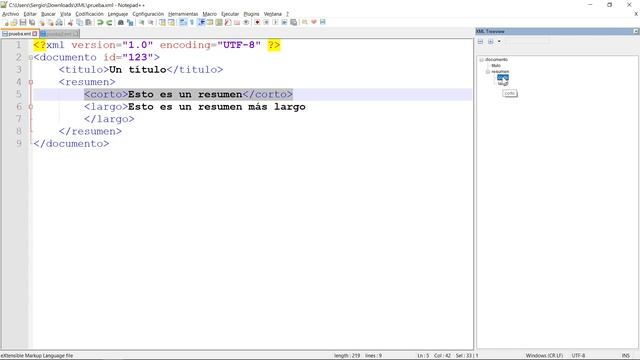Cut selection with the scissors icon
Viewport: 640px width, 360px height.
click(71, 22)
